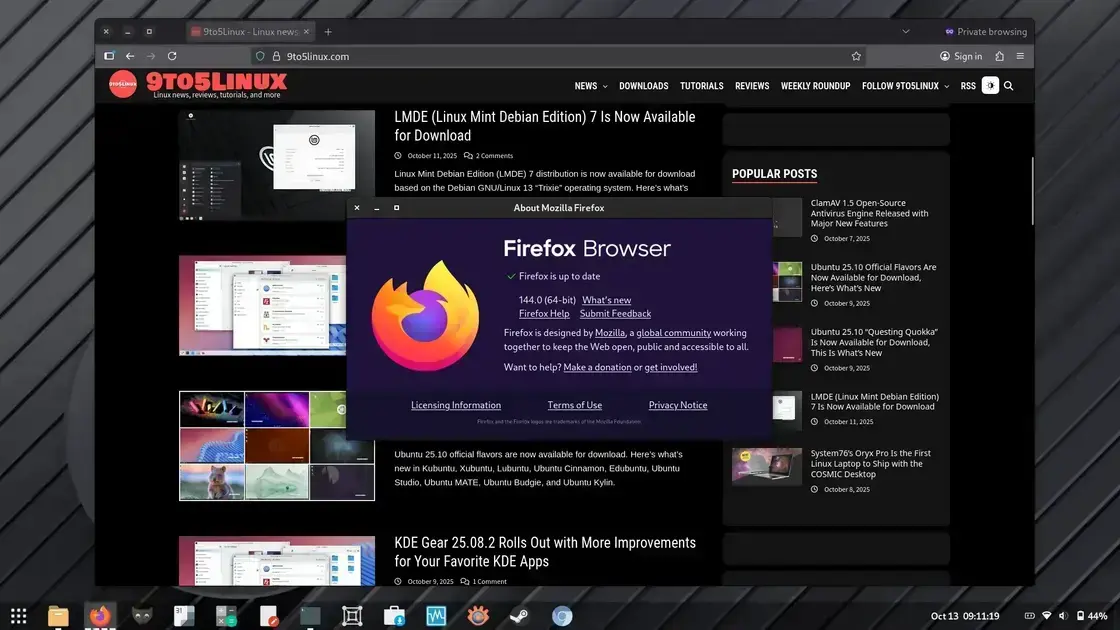The height and width of the screenshot is (630, 1120).
Task: Open the Firefox extensions icon
Action: click(x=999, y=56)
